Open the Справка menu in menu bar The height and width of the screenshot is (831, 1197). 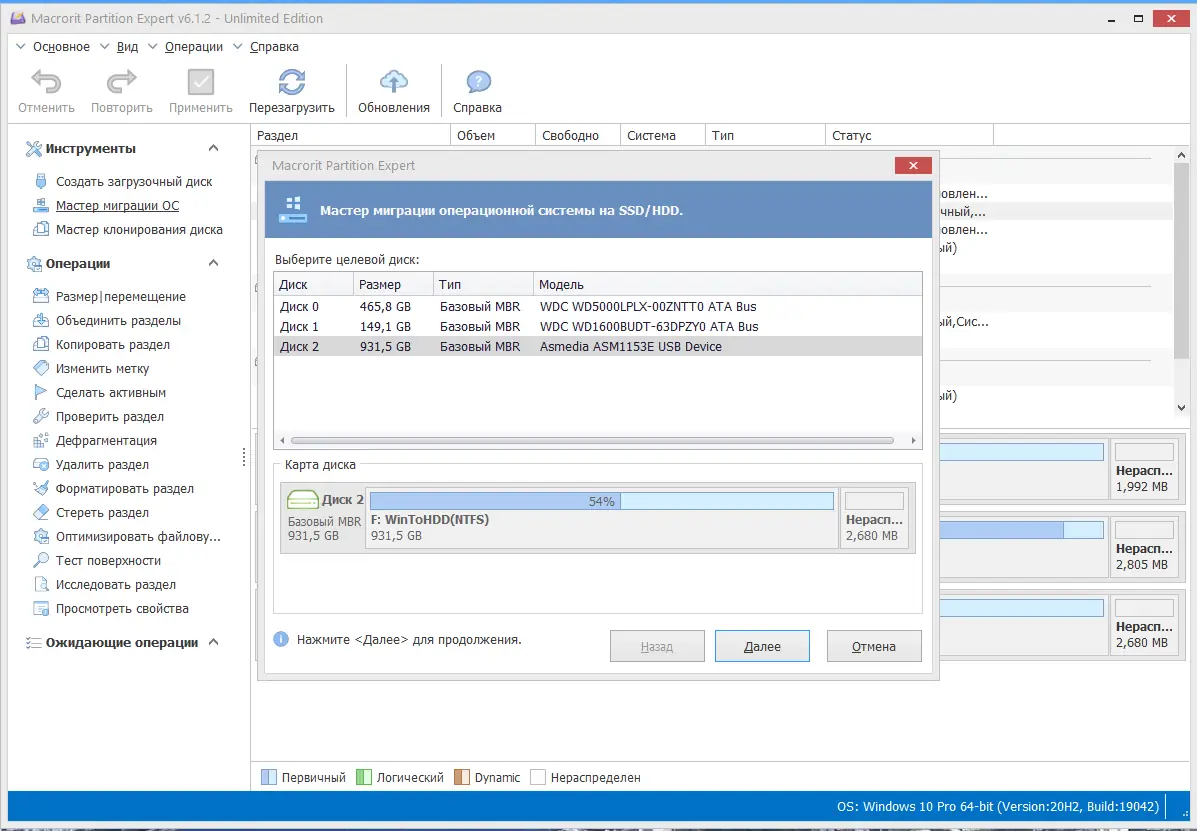pos(274,47)
